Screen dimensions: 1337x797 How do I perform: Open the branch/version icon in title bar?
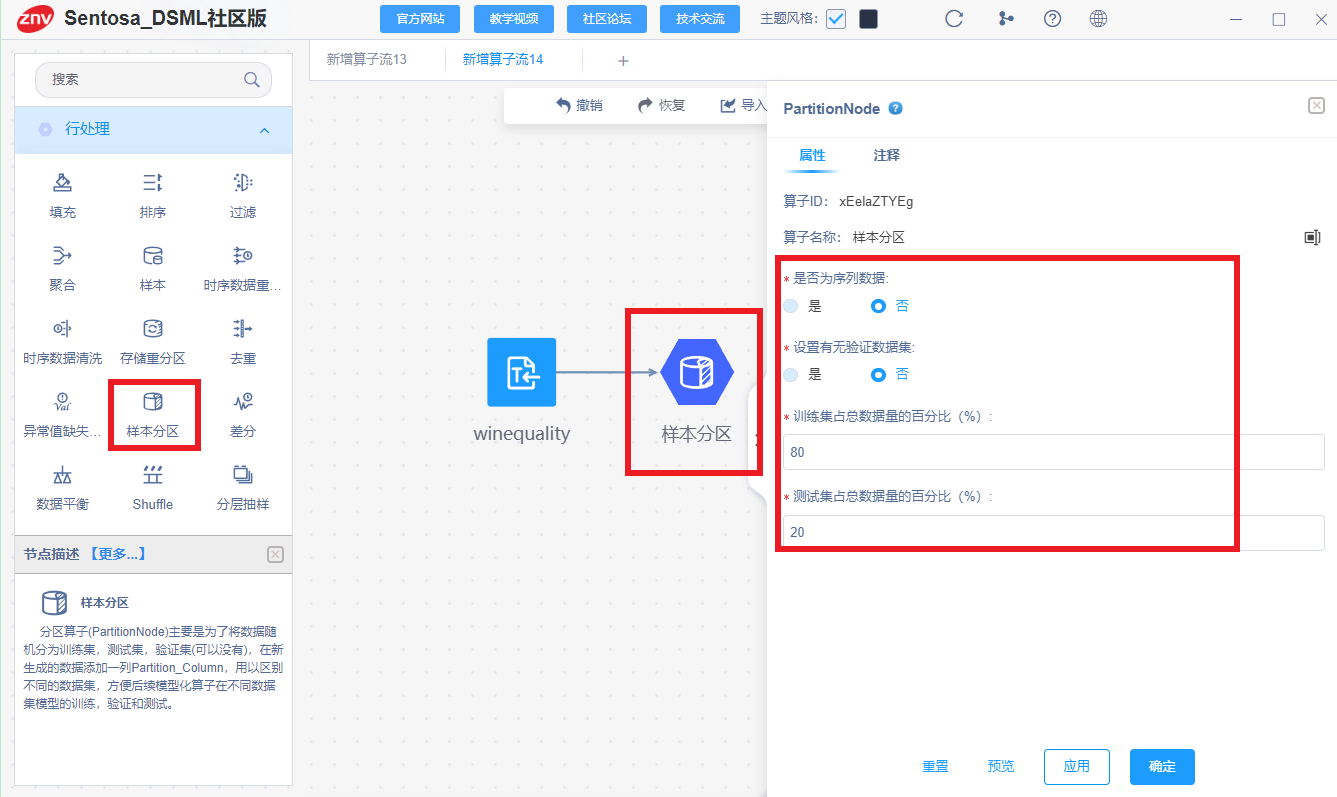click(x=1005, y=18)
